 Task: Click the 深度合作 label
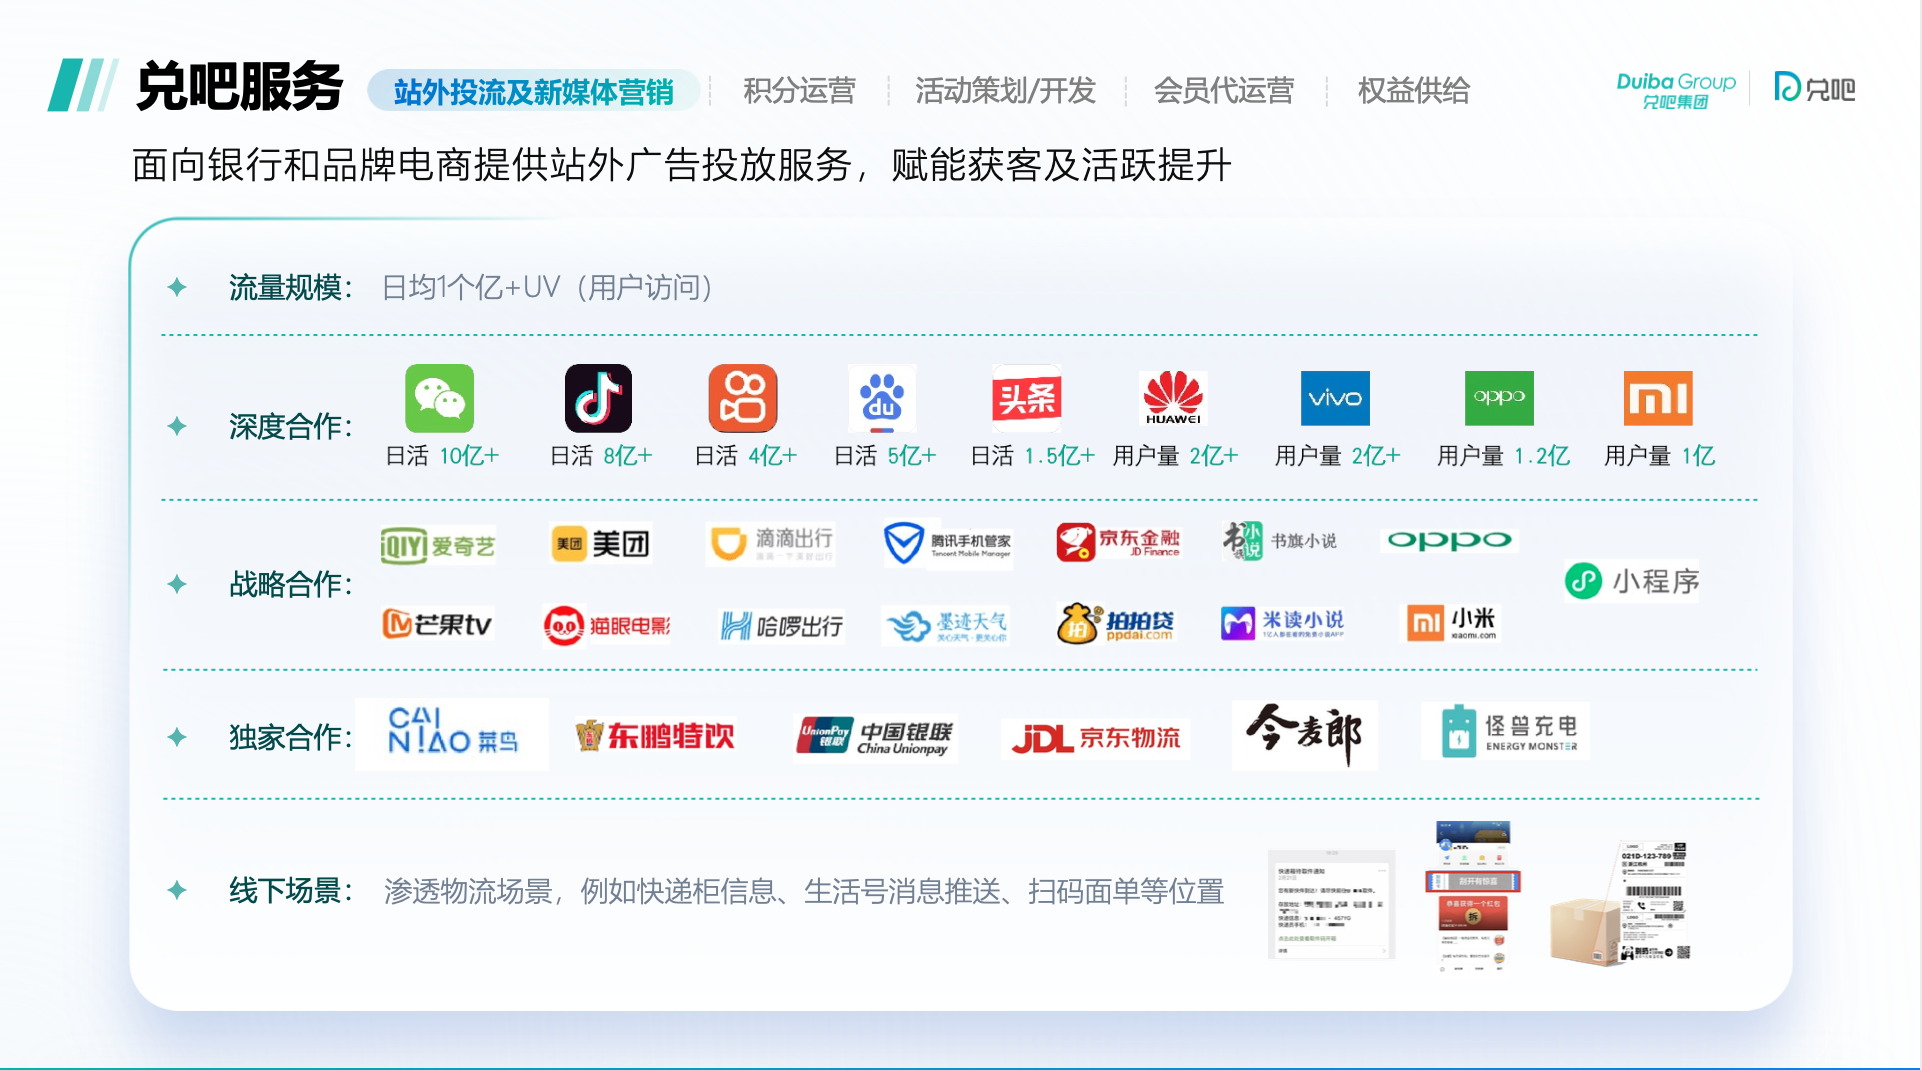tap(290, 427)
